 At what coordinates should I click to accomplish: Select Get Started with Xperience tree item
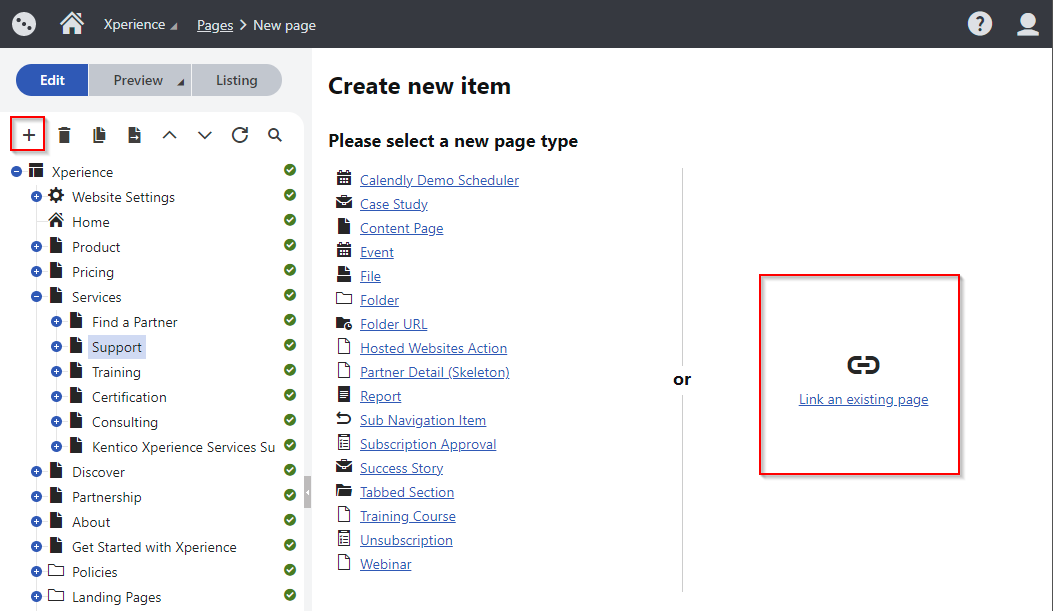point(154,547)
